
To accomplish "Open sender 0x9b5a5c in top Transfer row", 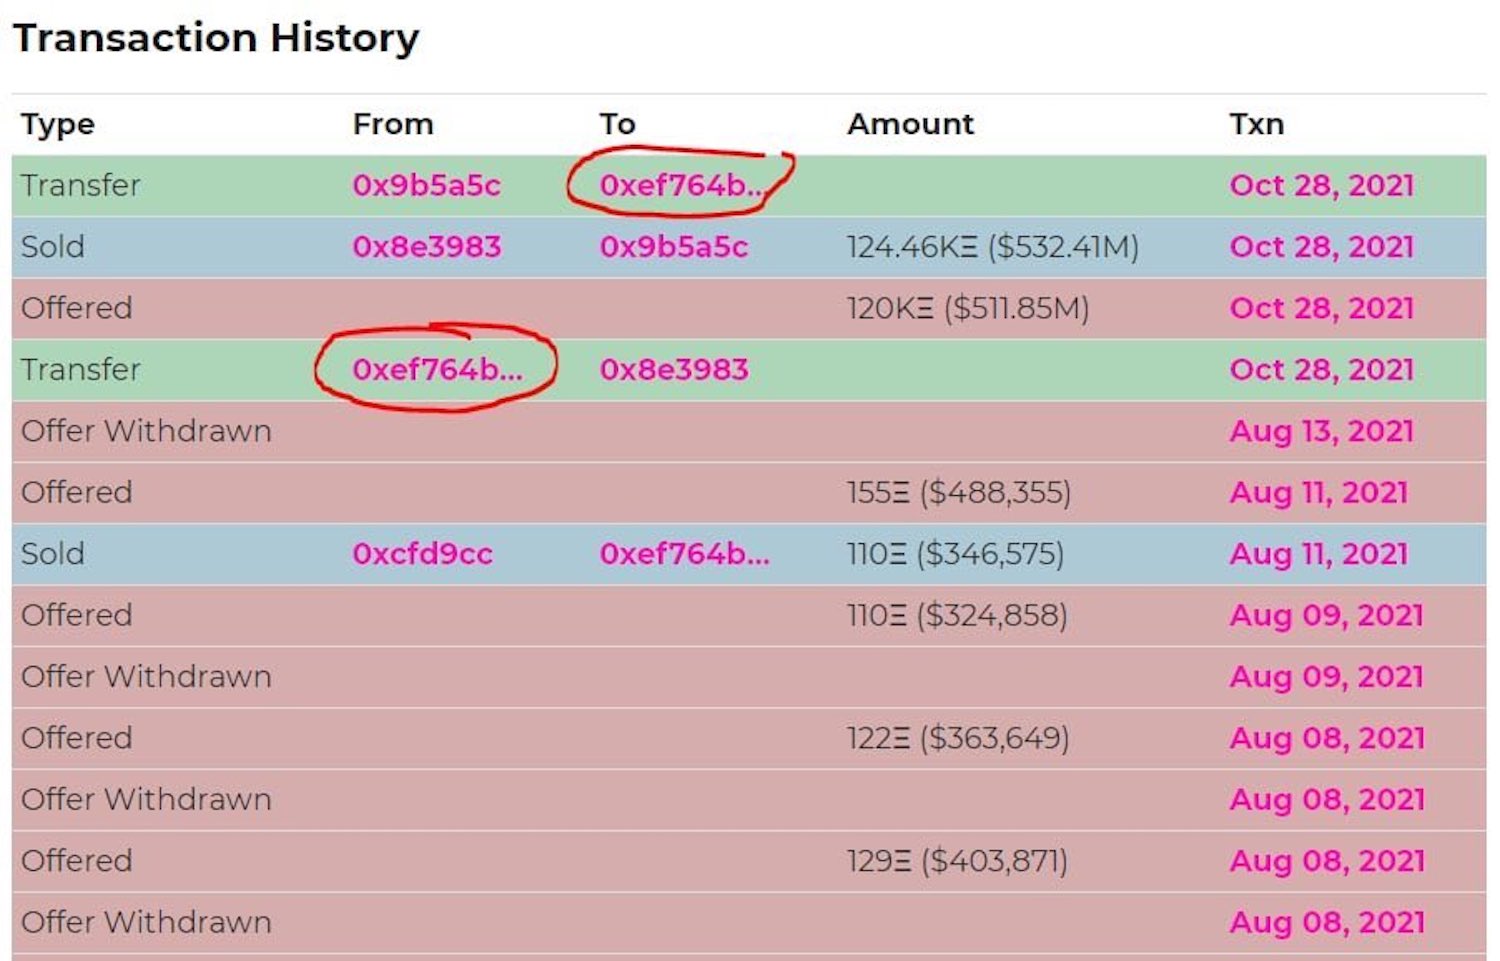I will click(x=426, y=186).
